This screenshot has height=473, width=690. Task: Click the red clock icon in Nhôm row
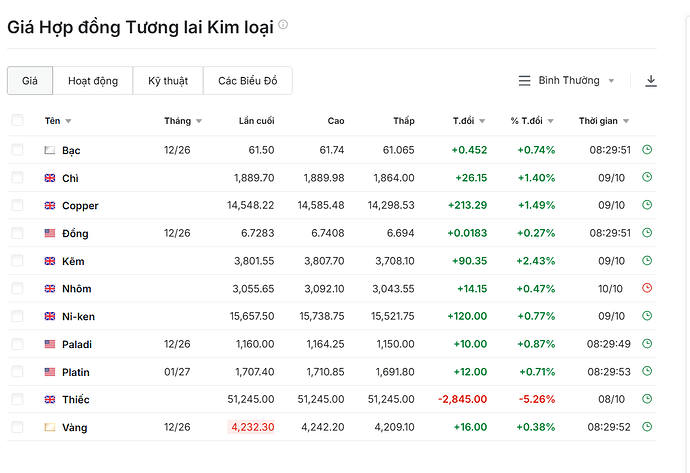click(x=647, y=288)
